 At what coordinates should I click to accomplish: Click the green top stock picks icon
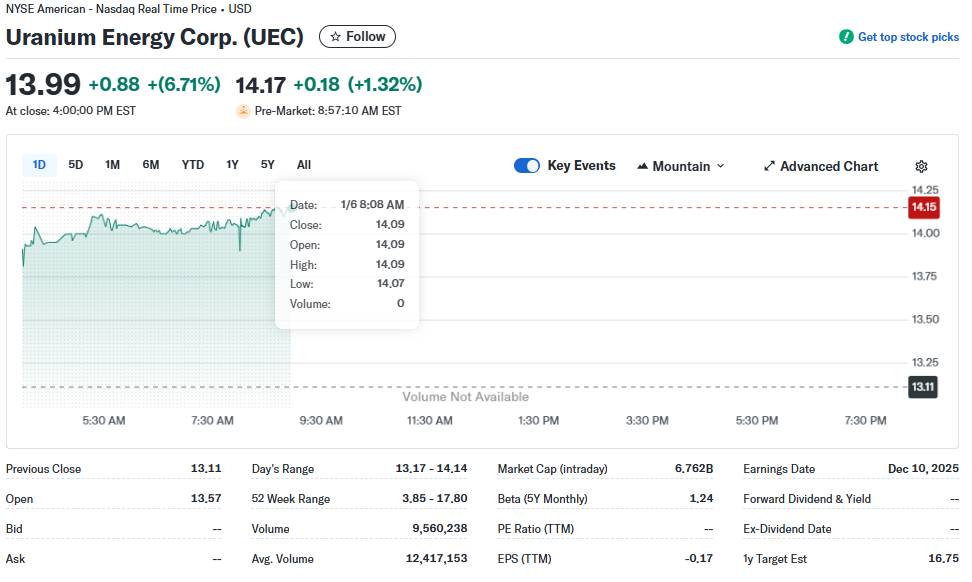point(846,37)
